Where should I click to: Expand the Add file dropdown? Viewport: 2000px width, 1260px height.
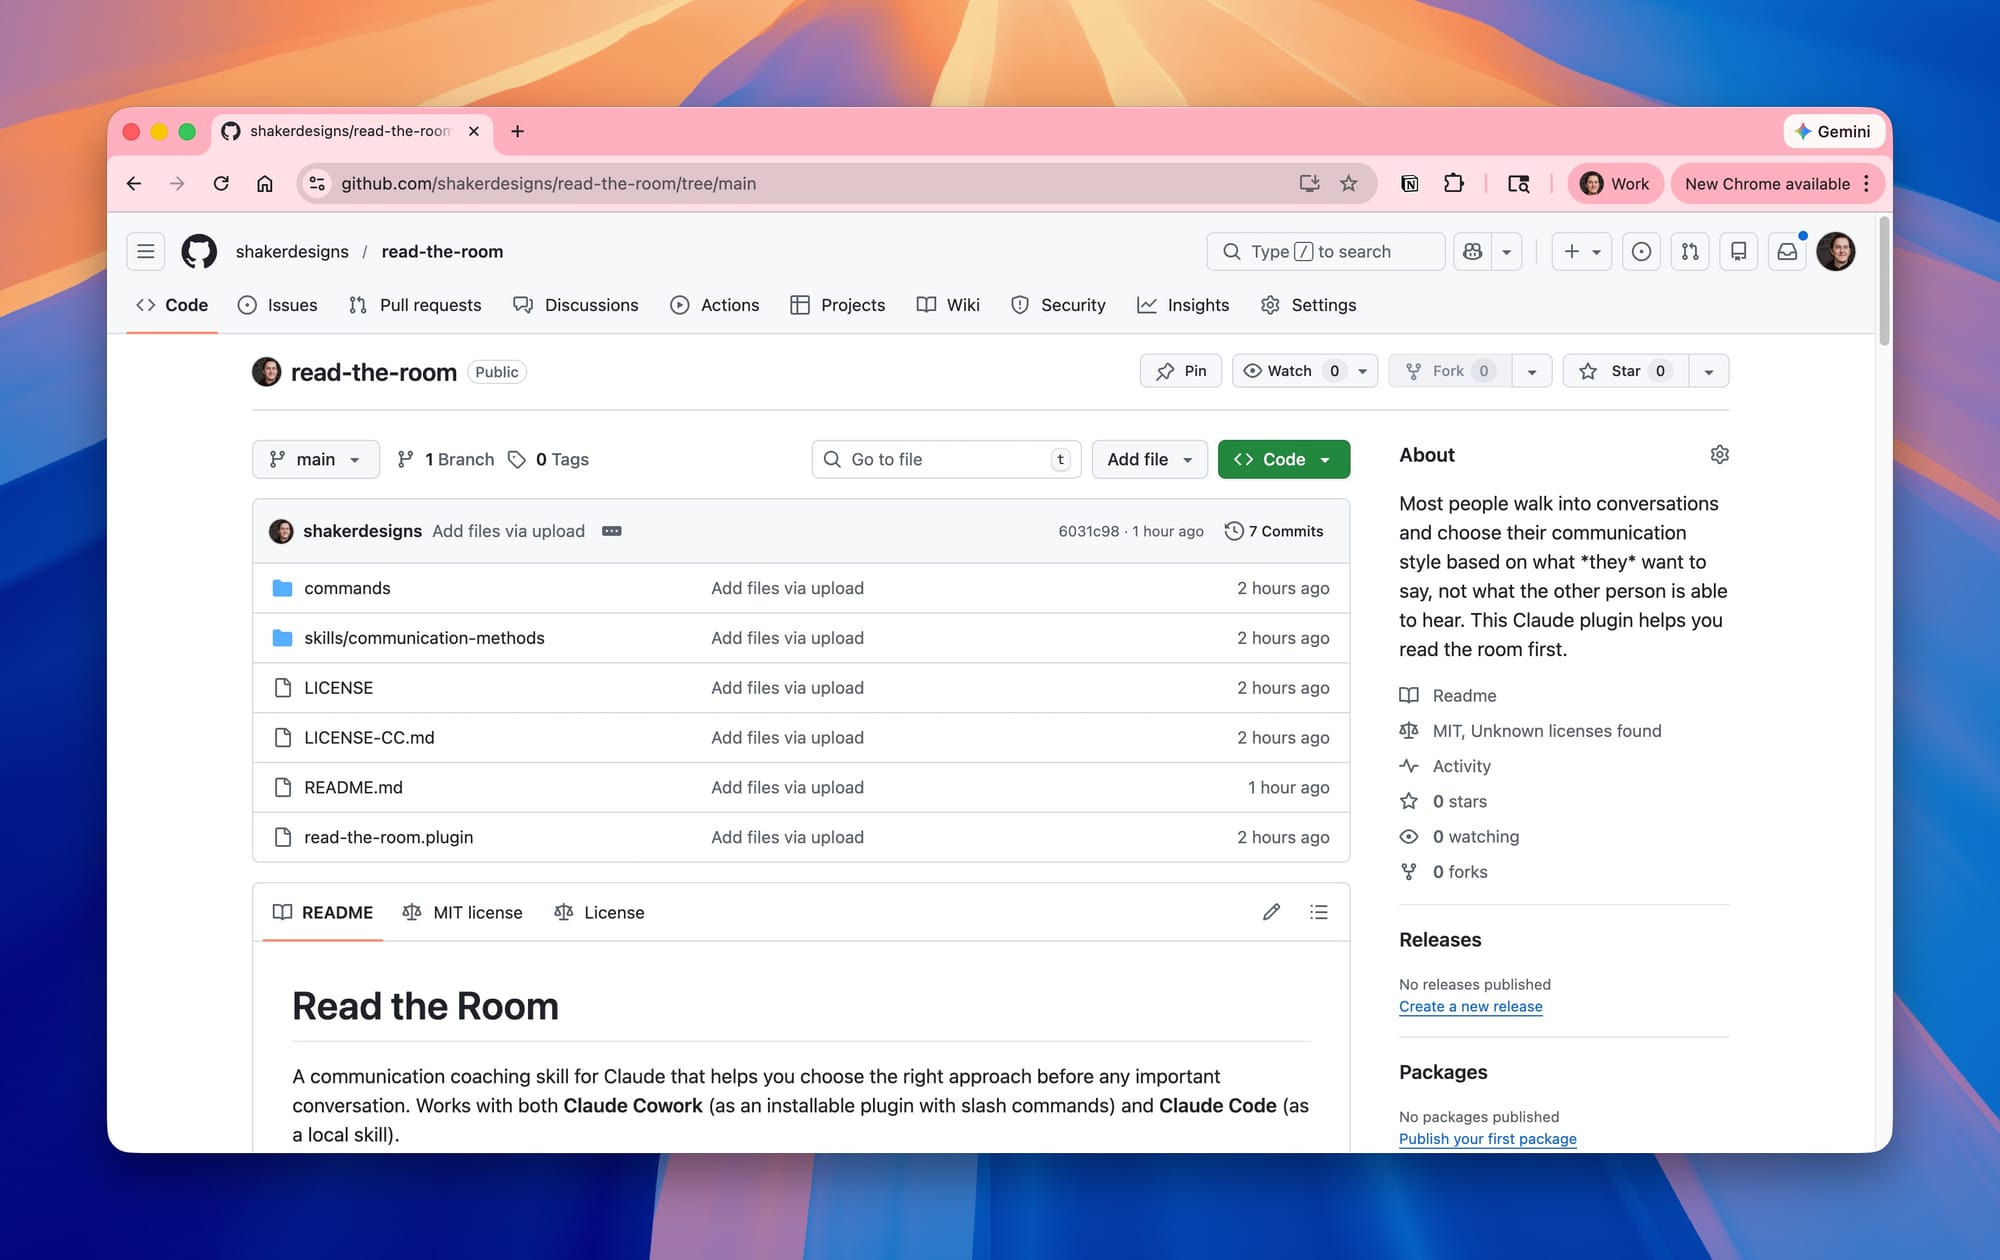pyautogui.click(x=1149, y=459)
